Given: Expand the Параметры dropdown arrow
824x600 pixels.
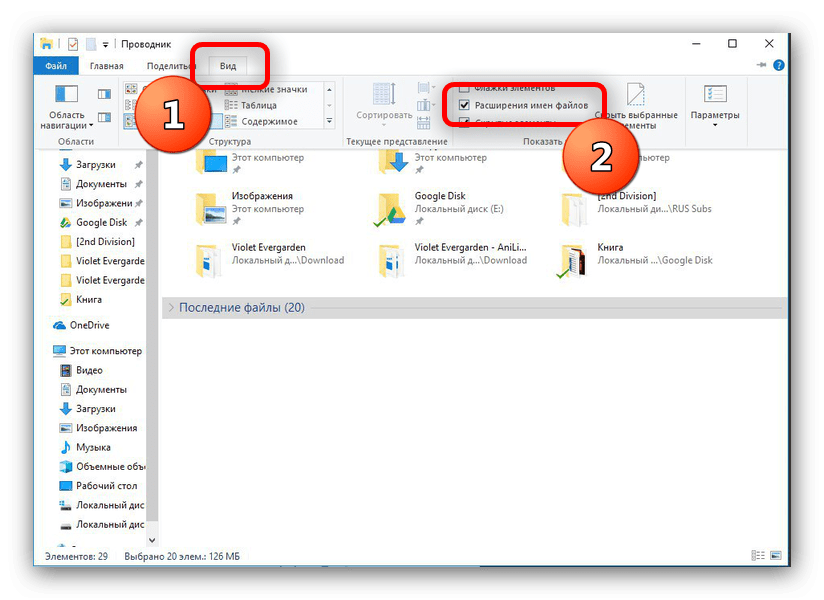Looking at the screenshot, I should tap(715, 126).
